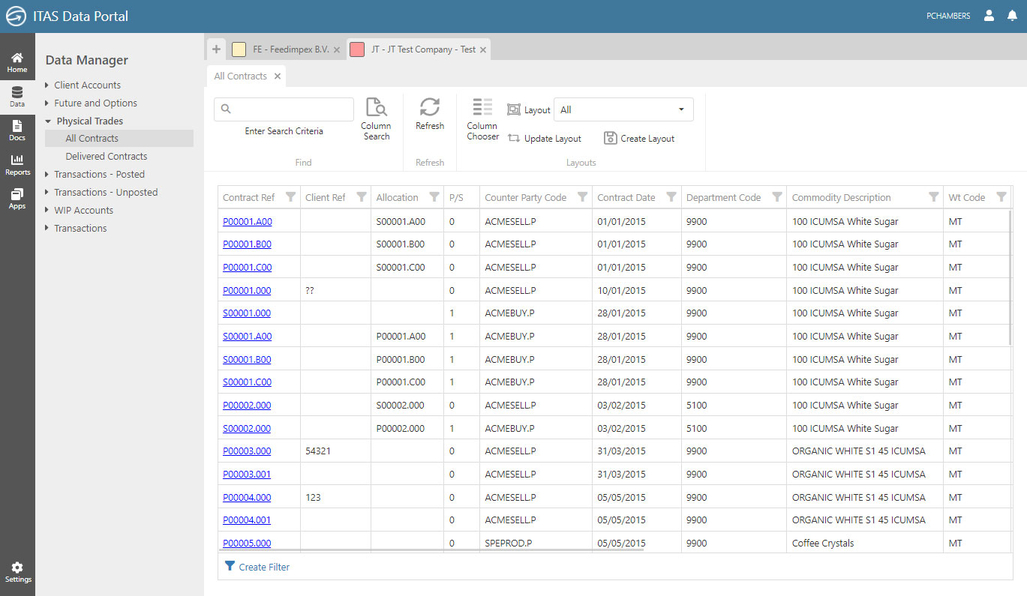Close the FE - Feedimpex B.V. tab
Image resolution: width=1027 pixels, height=596 pixels.
click(x=337, y=50)
